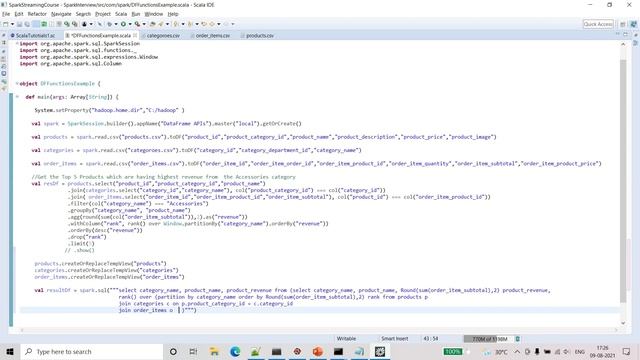Open the Navigate menu
The height and width of the screenshot is (360, 640).
point(61,14)
